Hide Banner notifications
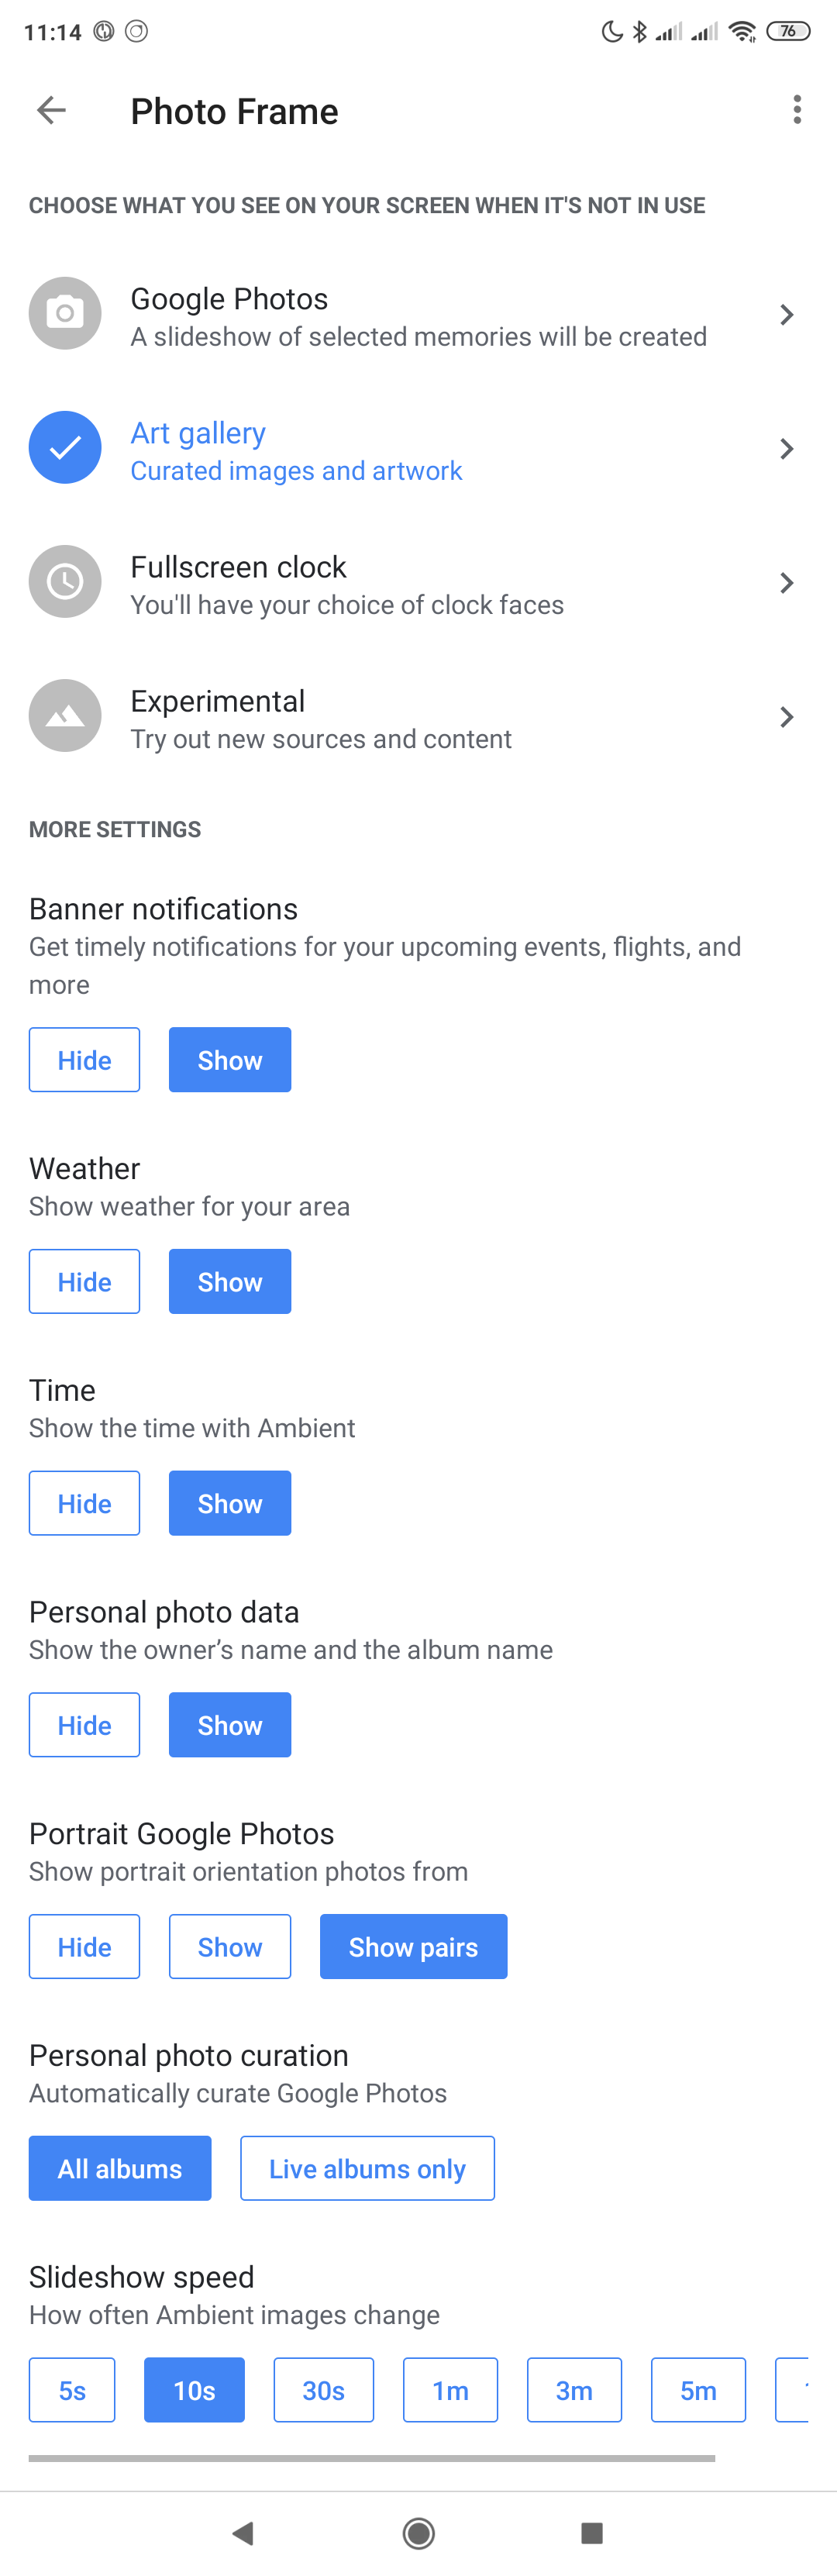 (84, 1059)
